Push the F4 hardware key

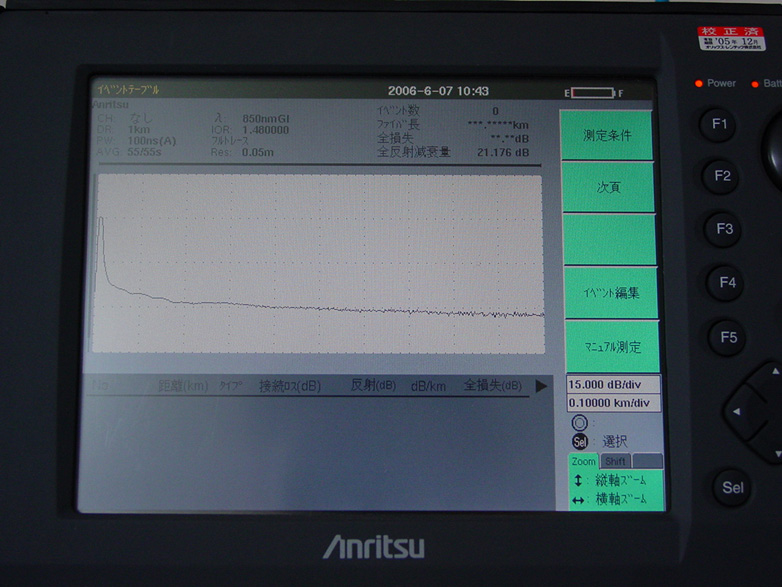click(727, 283)
